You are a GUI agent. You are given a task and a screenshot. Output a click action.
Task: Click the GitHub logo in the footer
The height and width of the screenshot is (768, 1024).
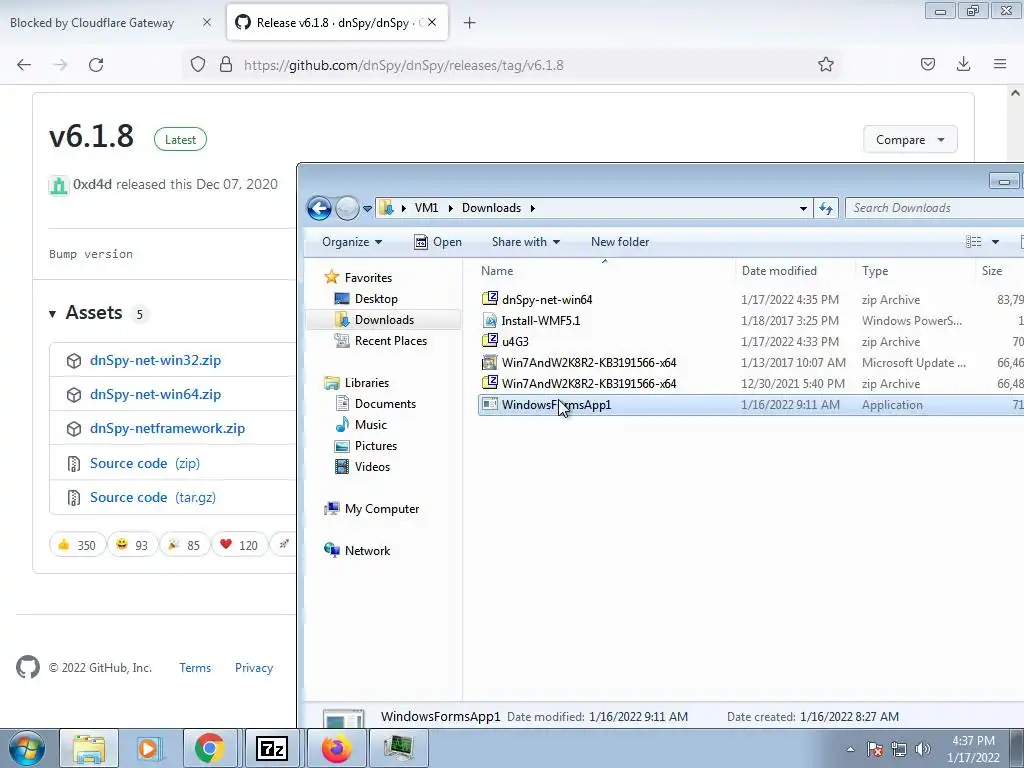tap(28, 667)
